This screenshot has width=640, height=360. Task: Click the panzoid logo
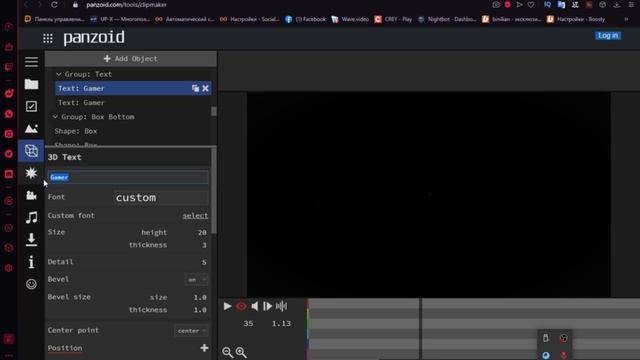pos(94,38)
